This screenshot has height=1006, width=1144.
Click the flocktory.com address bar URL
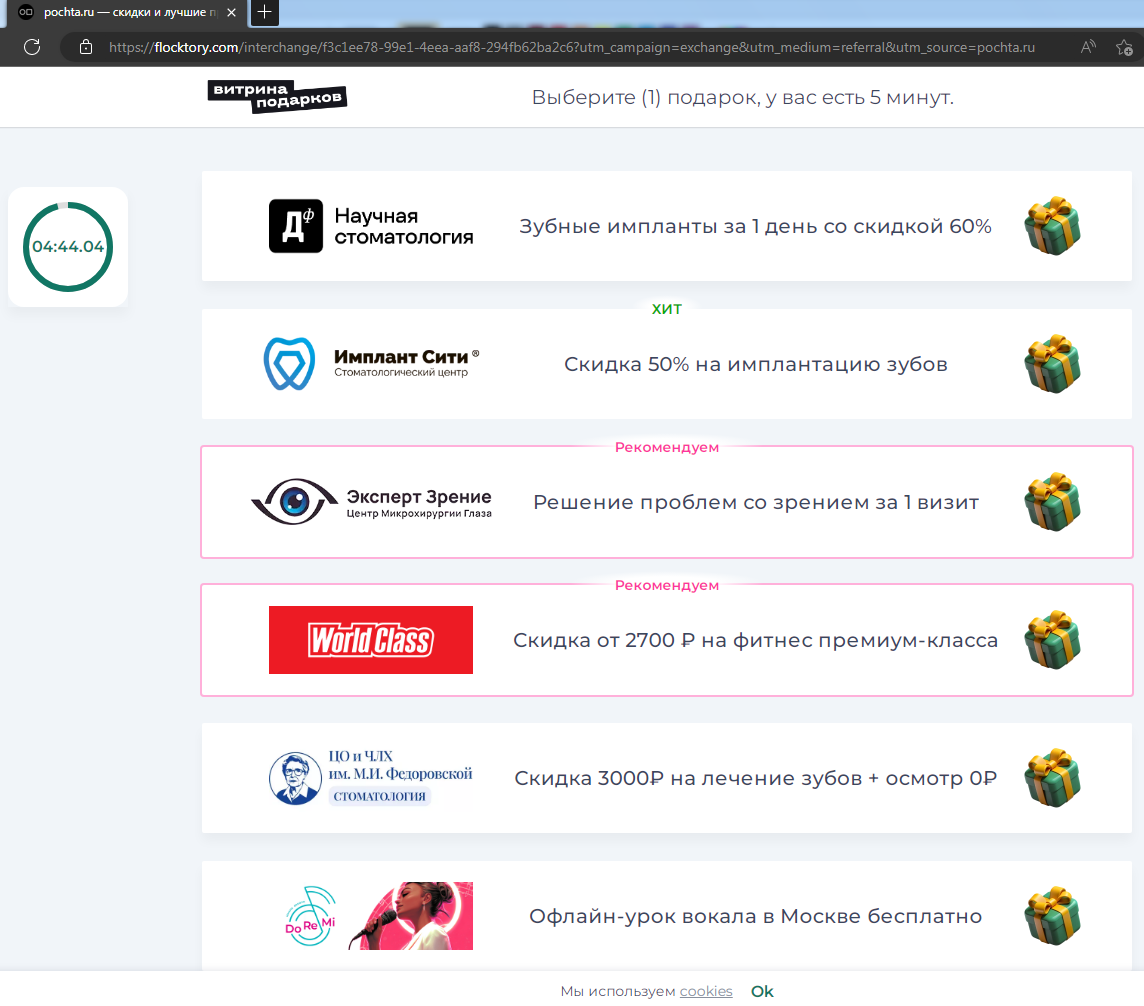(570, 47)
